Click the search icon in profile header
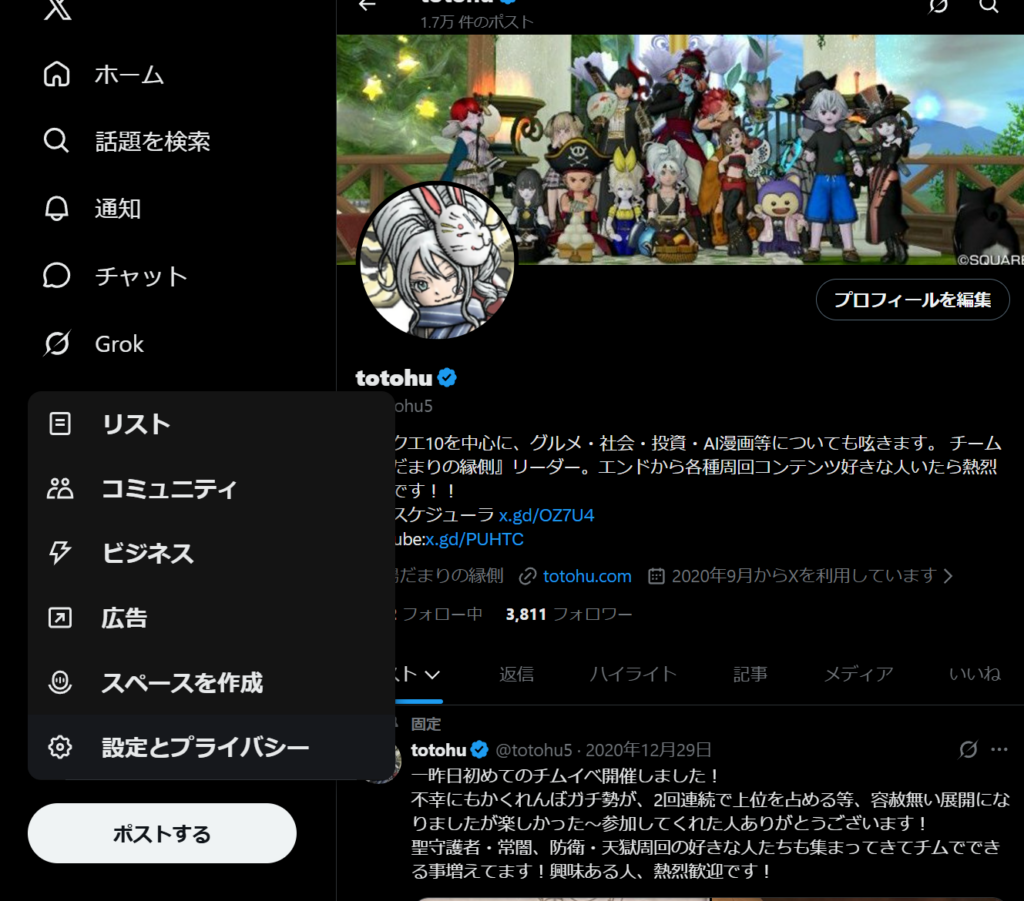The image size is (1024, 901). [989, 7]
